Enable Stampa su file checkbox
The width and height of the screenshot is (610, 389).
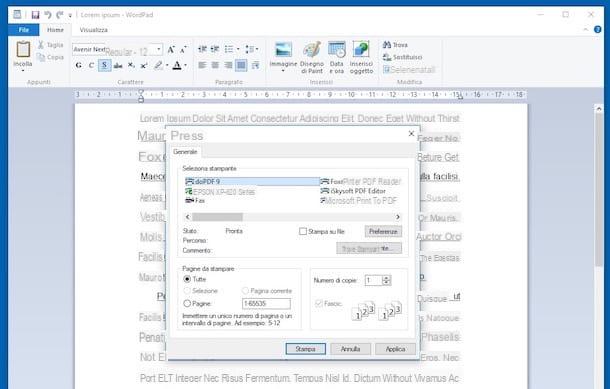pyautogui.click(x=303, y=231)
